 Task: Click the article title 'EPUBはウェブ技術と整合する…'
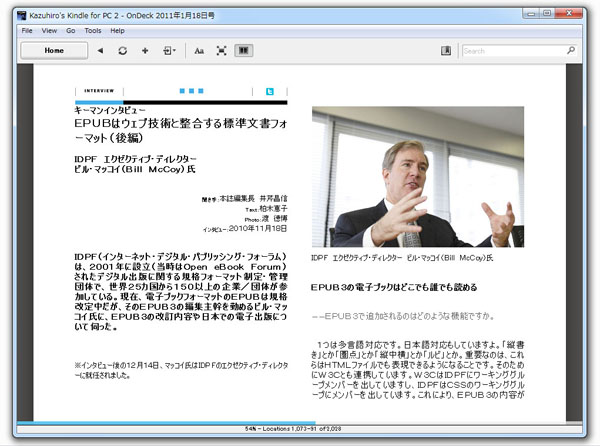point(181,130)
